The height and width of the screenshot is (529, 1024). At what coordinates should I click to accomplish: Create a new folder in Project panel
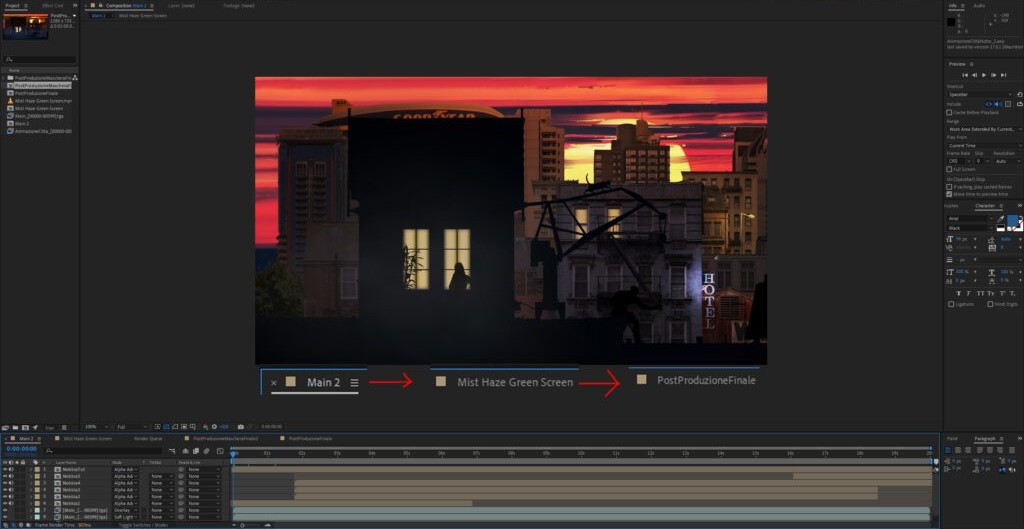coord(15,427)
